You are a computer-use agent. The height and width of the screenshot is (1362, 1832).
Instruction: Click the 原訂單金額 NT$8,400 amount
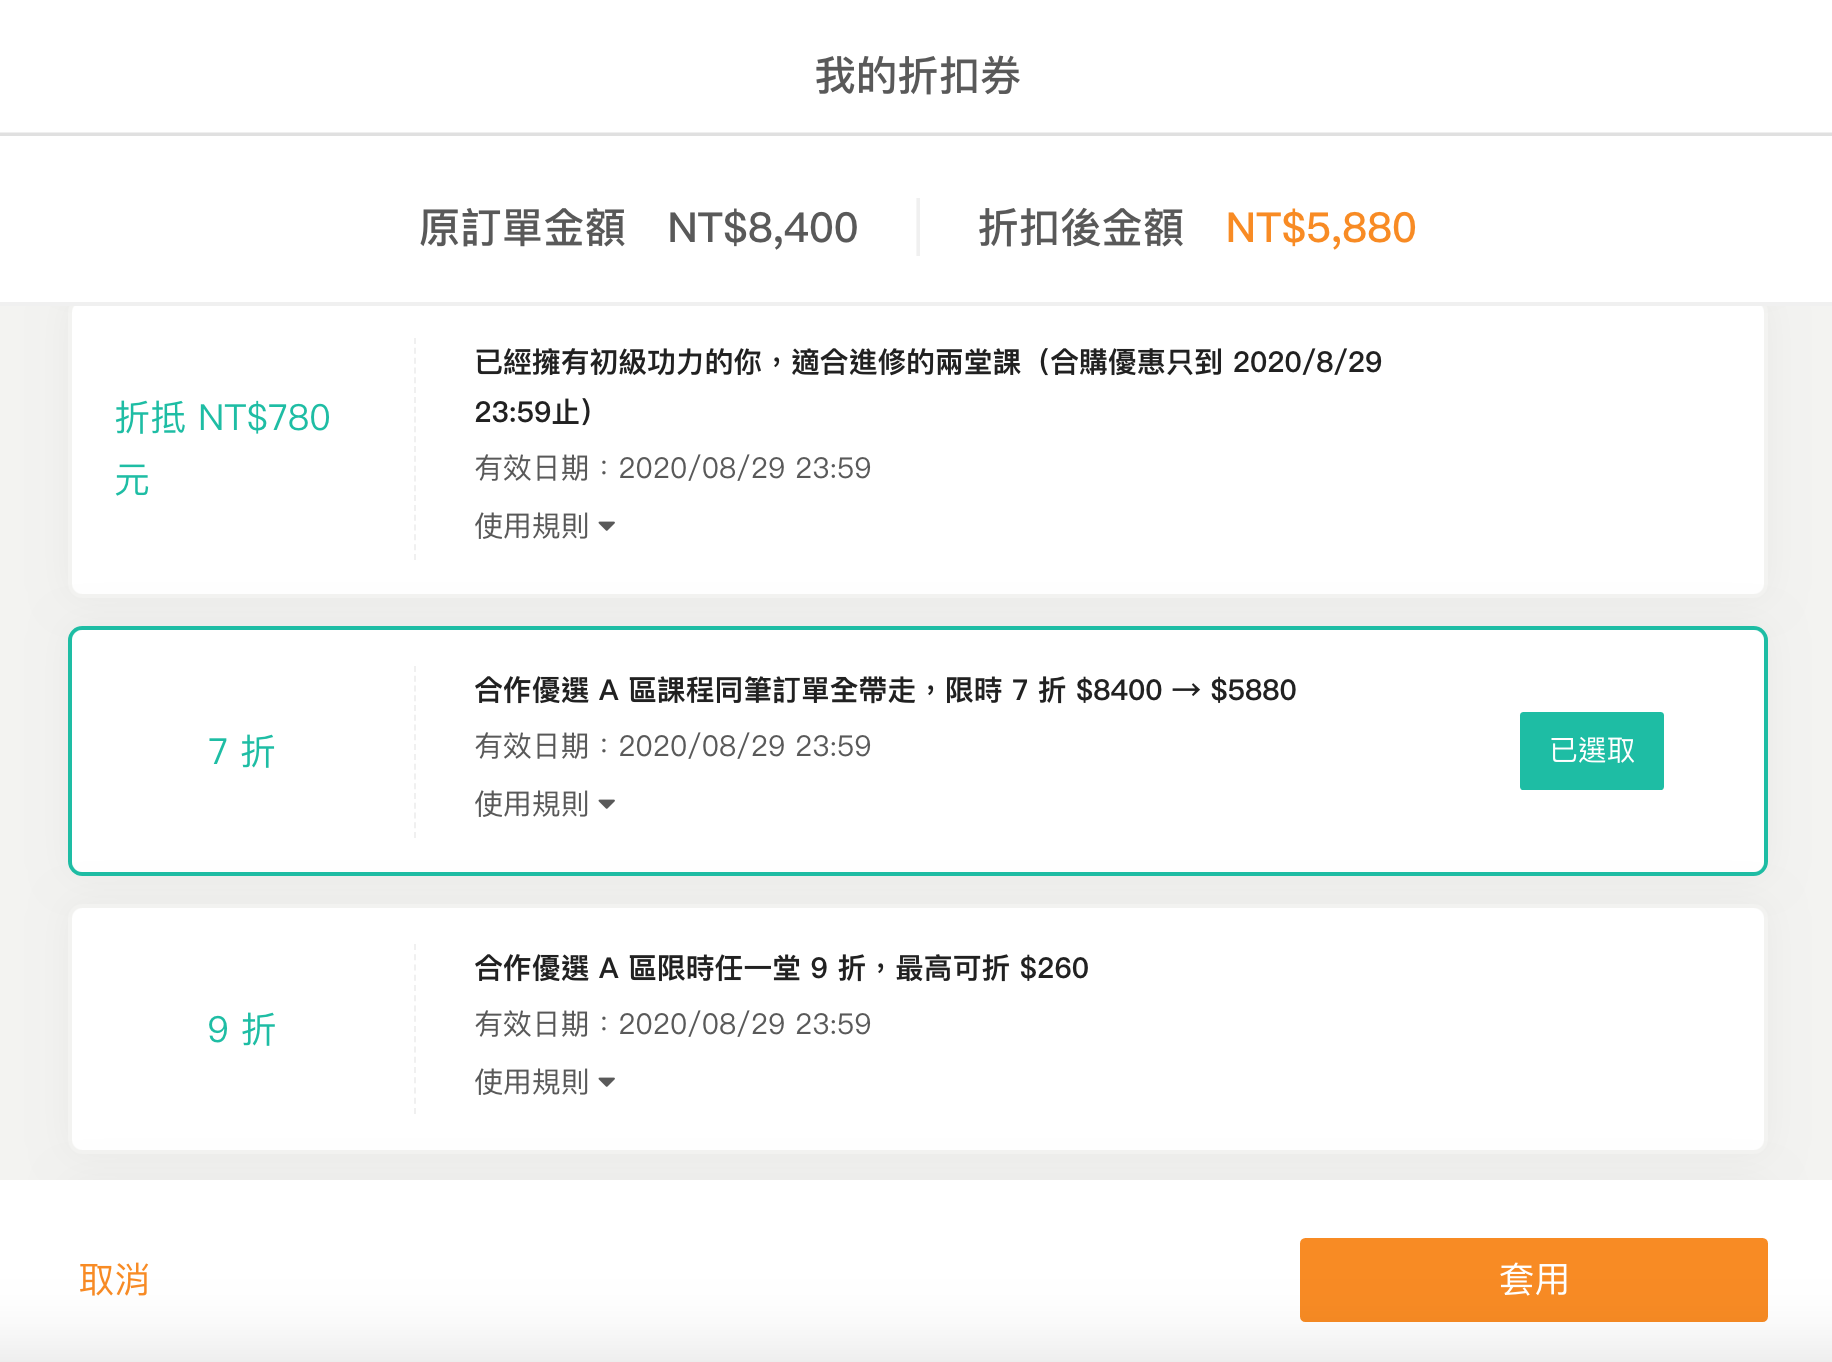(x=762, y=228)
